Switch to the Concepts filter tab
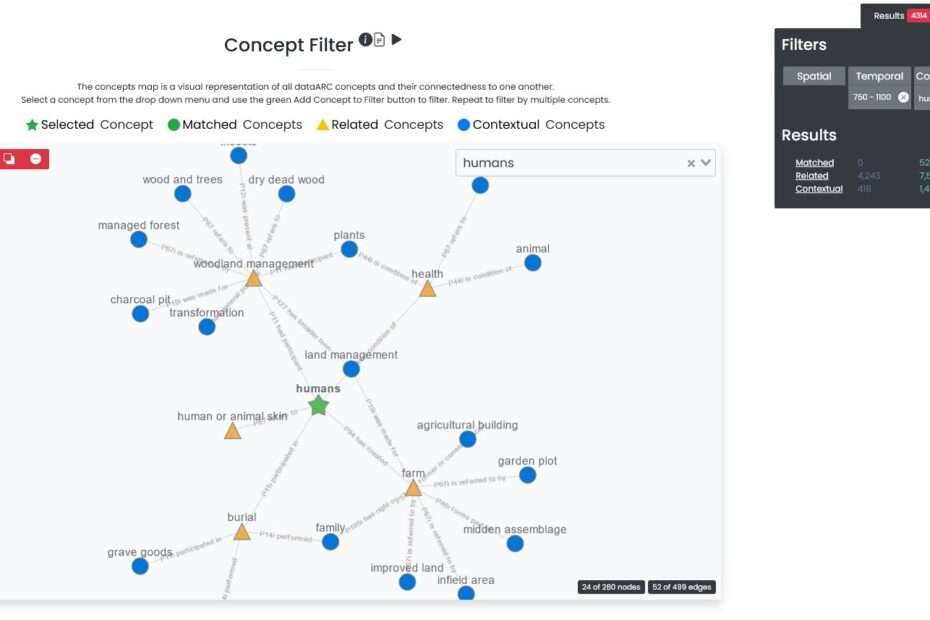The width and height of the screenshot is (930, 620). [x=922, y=75]
